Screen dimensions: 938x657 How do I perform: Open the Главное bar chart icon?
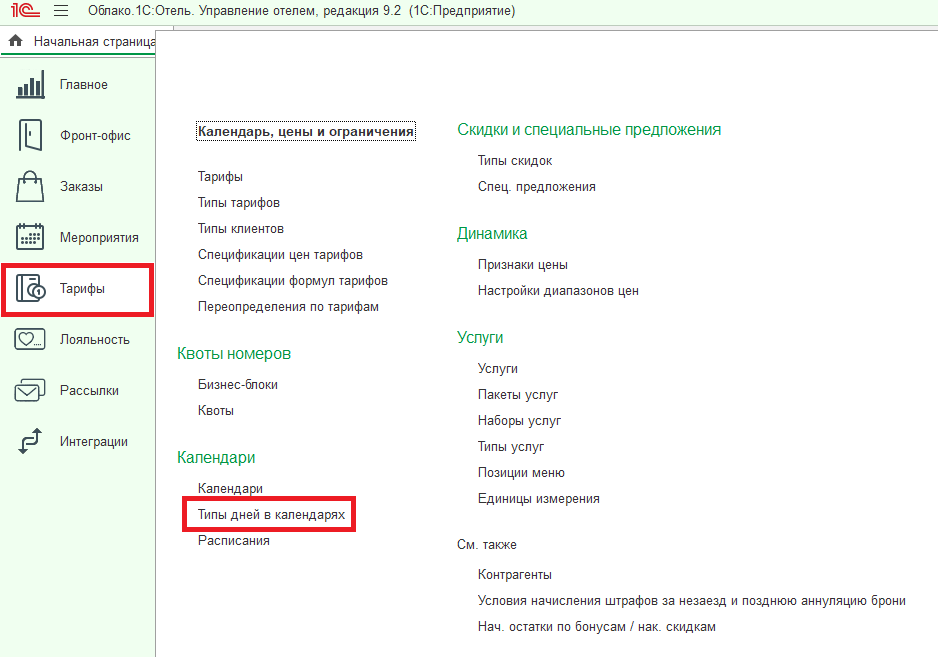pyautogui.click(x=31, y=84)
